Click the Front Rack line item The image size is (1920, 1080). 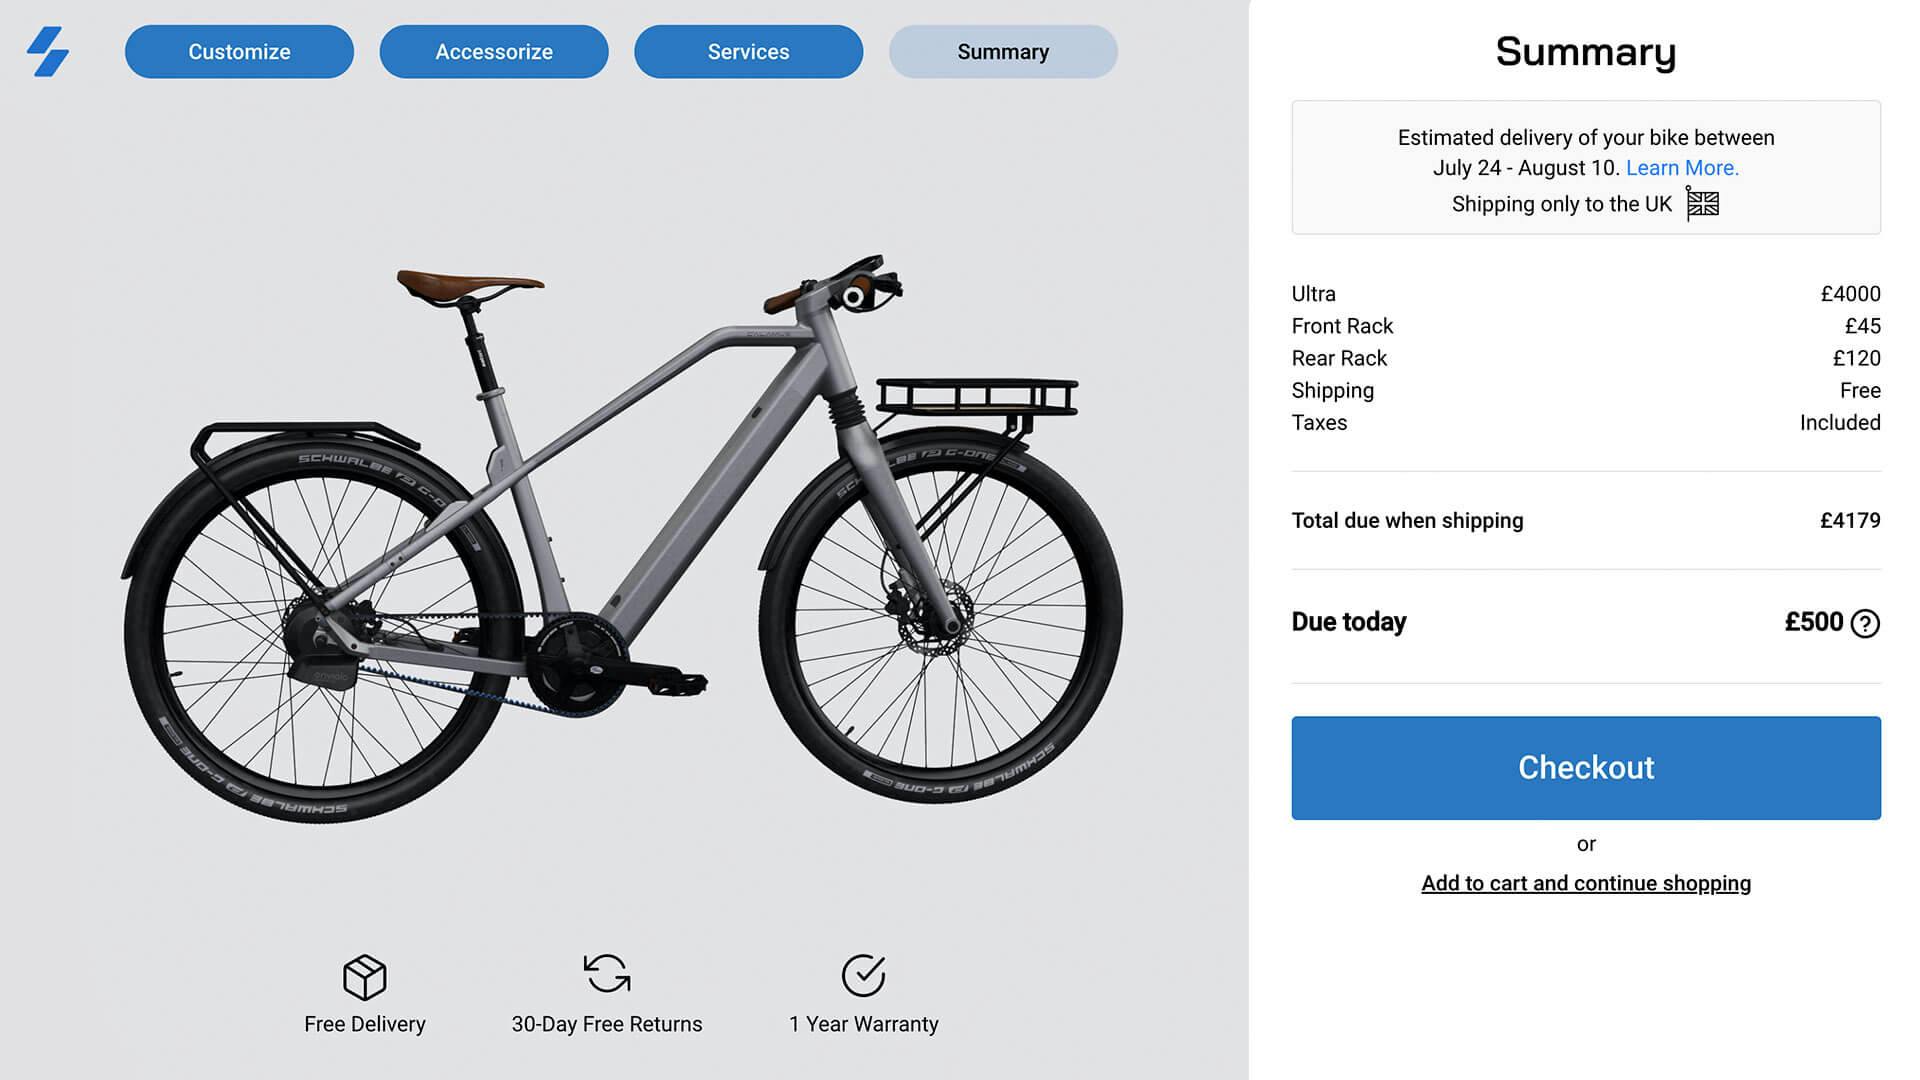pos(1342,326)
